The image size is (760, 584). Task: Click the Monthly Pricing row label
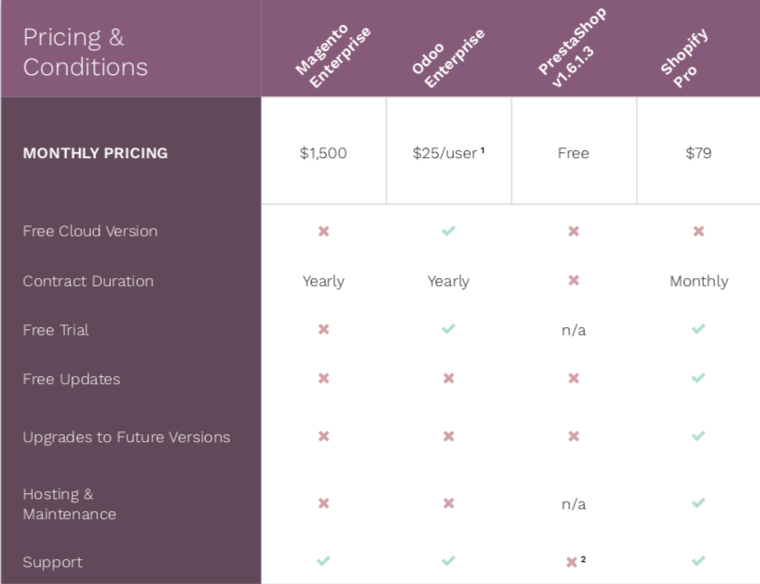click(x=95, y=153)
